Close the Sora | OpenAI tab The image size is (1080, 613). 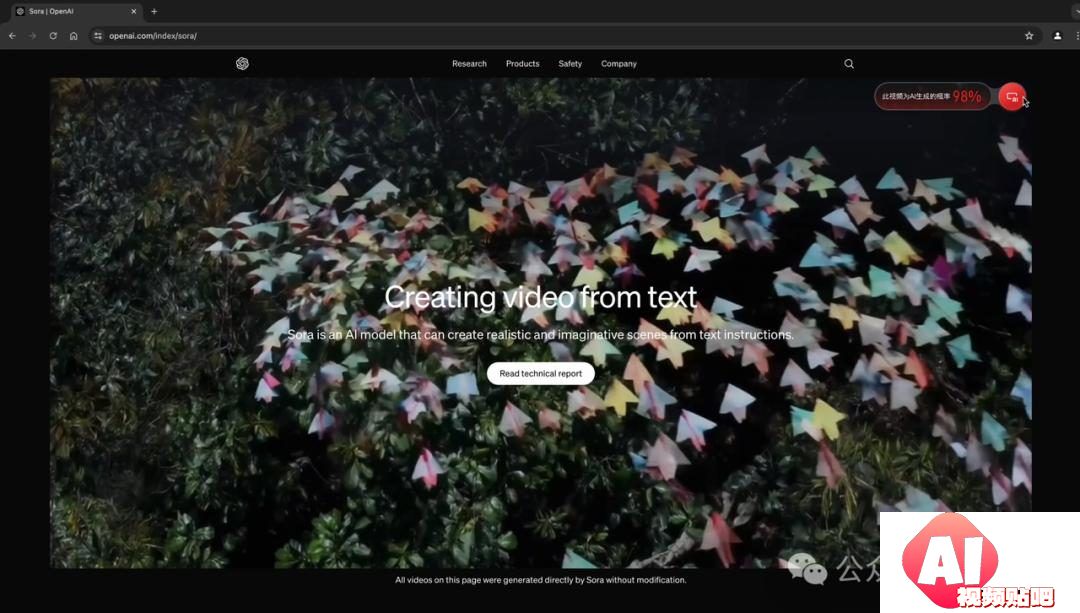coord(134,11)
